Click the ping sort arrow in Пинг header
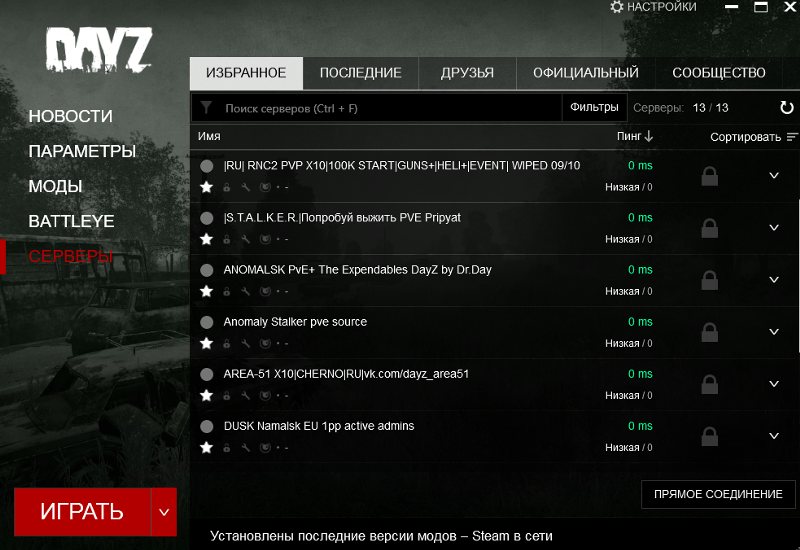This screenshot has height=550, width=800. (x=649, y=136)
